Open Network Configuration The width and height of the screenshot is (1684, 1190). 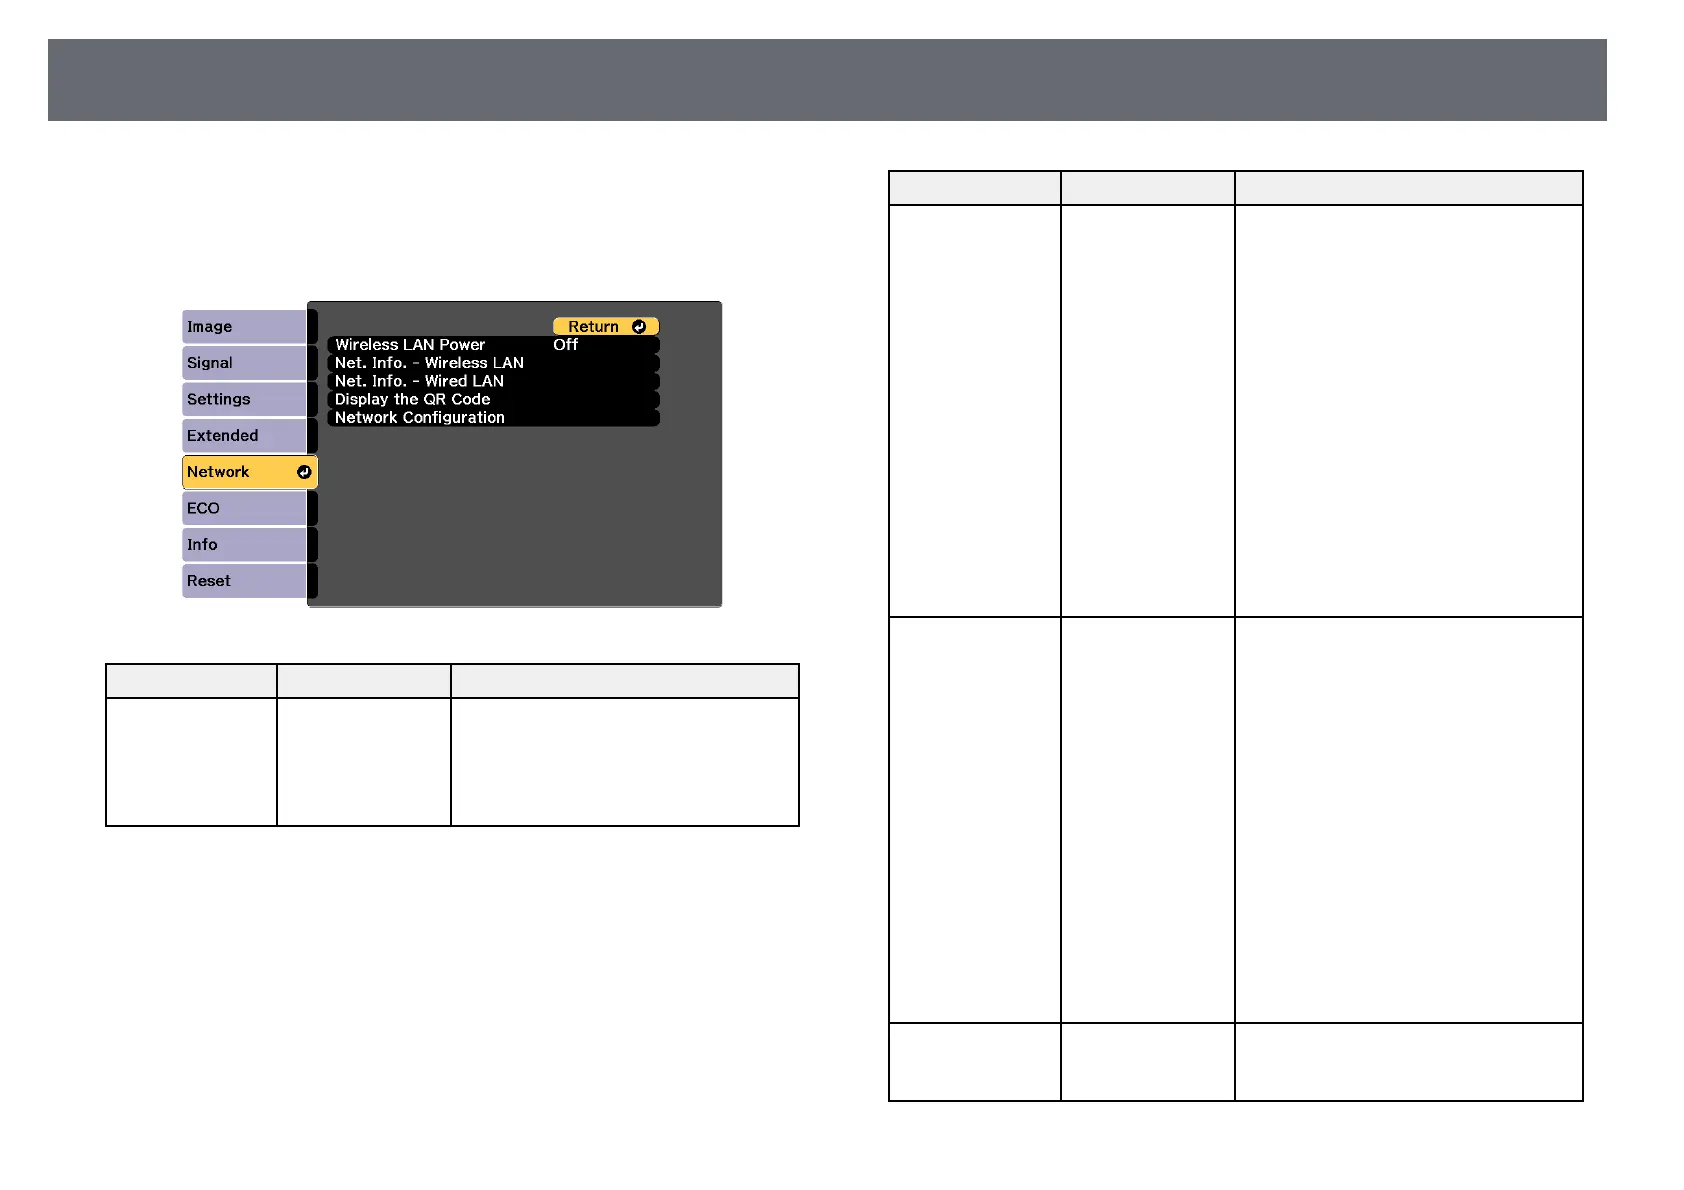point(493,417)
